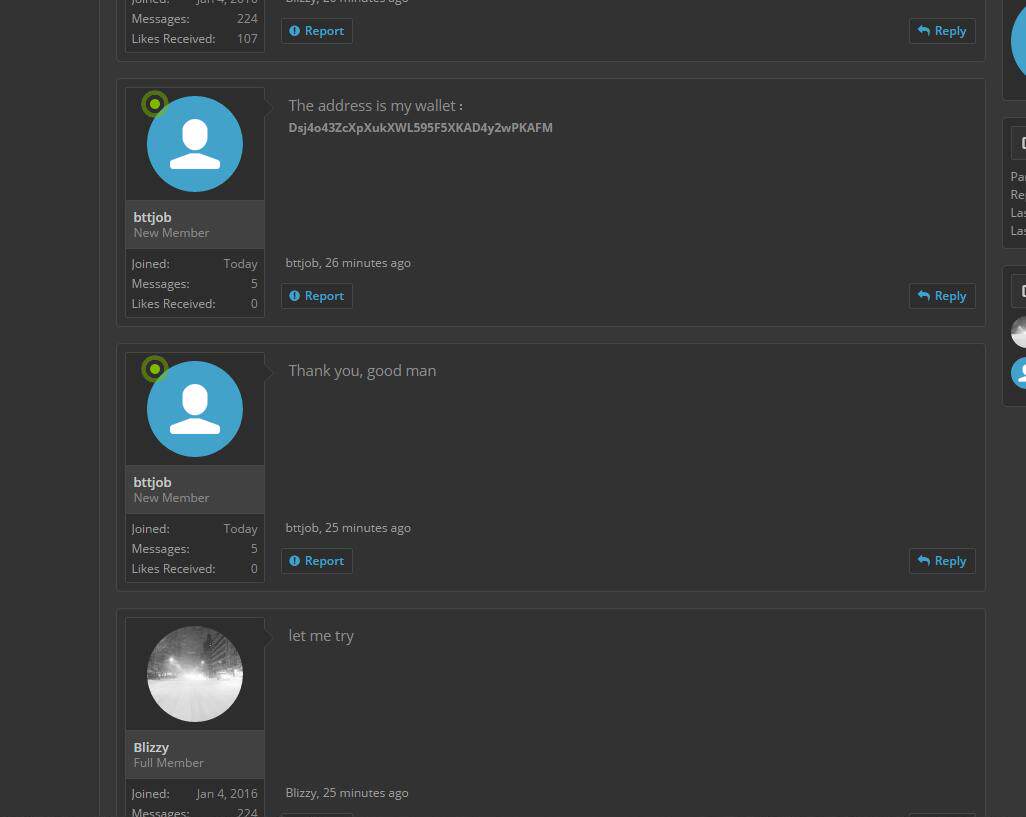Click Messages count 224 in top post
Screen dimensions: 1026x817
tap(247, 19)
